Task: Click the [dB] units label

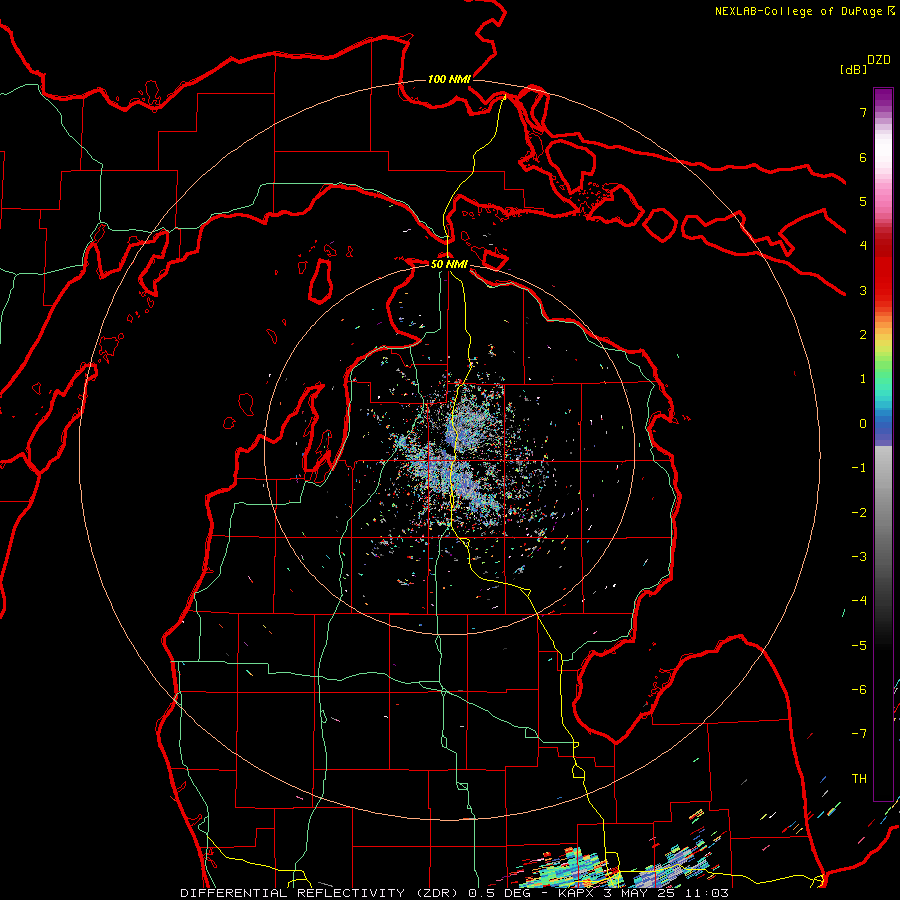Action: click(x=853, y=69)
